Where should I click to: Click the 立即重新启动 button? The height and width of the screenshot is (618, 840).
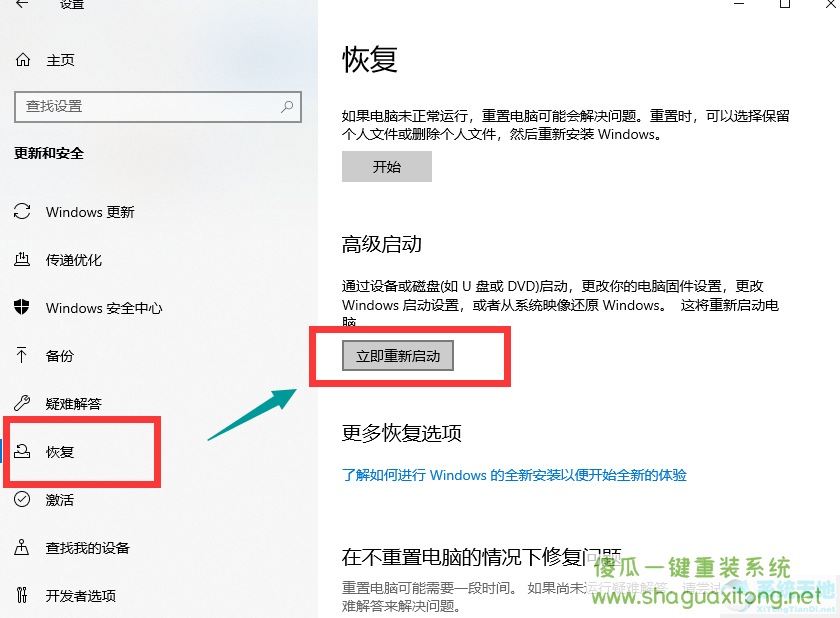(x=398, y=356)
